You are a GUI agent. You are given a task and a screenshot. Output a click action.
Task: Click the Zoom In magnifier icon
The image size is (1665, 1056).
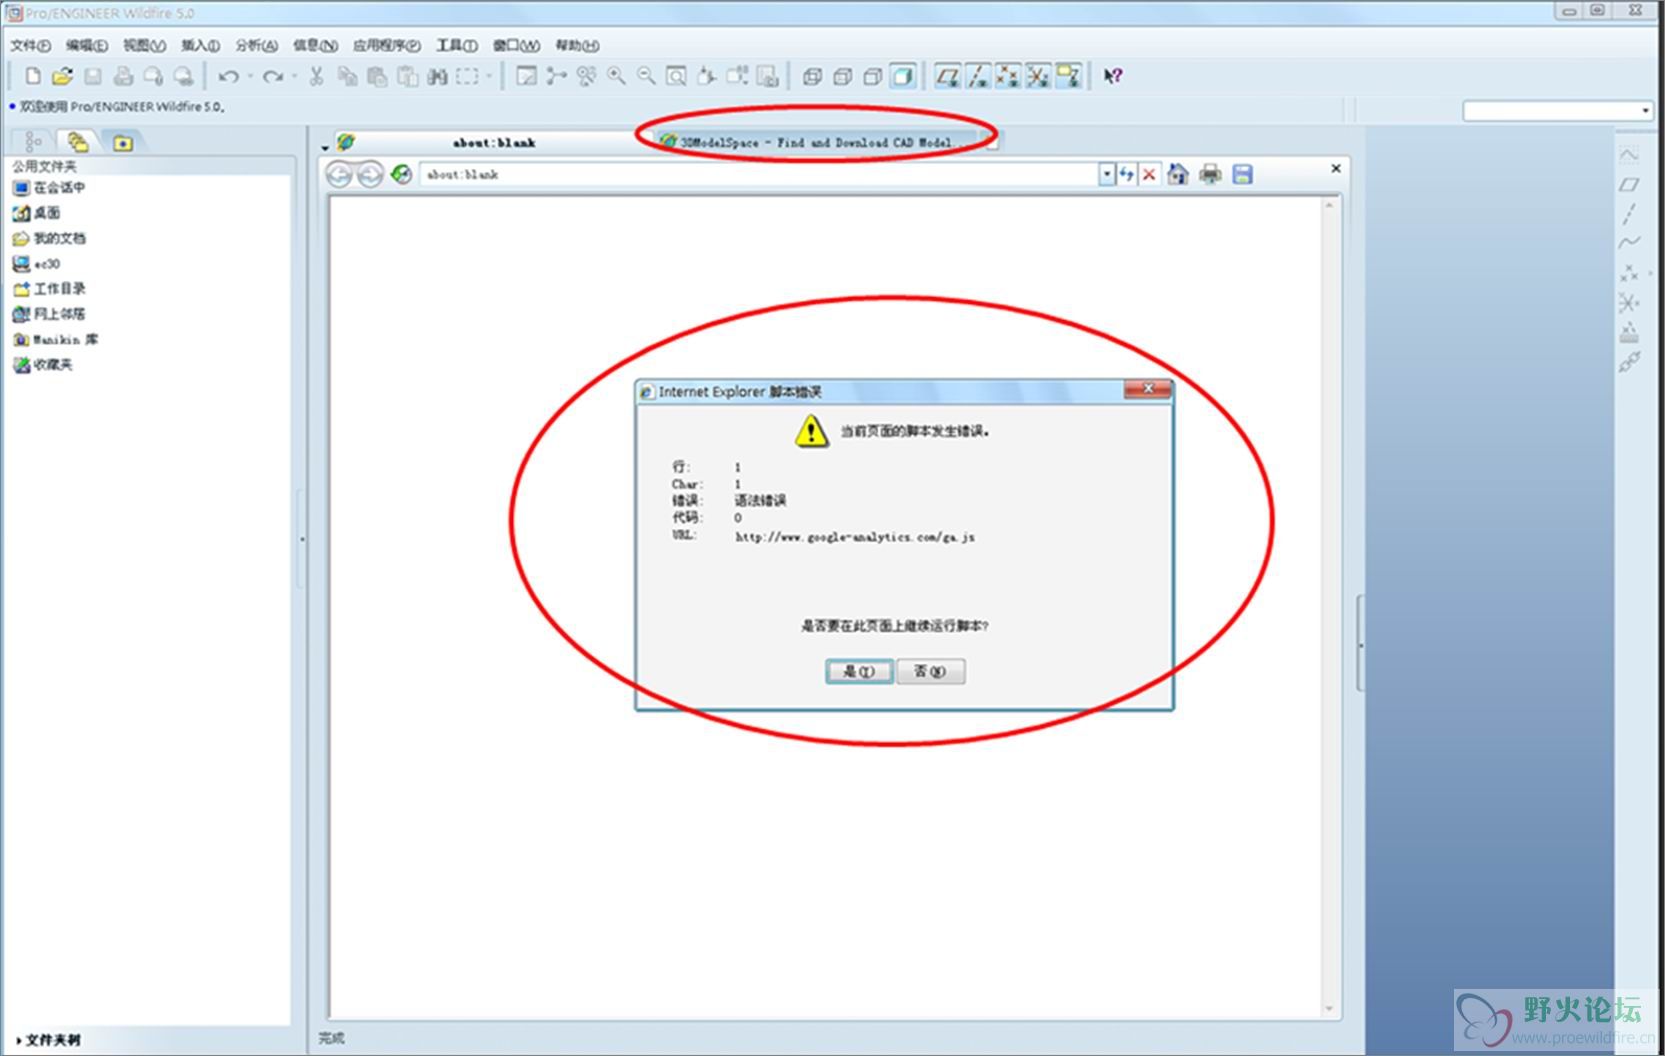pyautogui.click(x=616, y=76)
